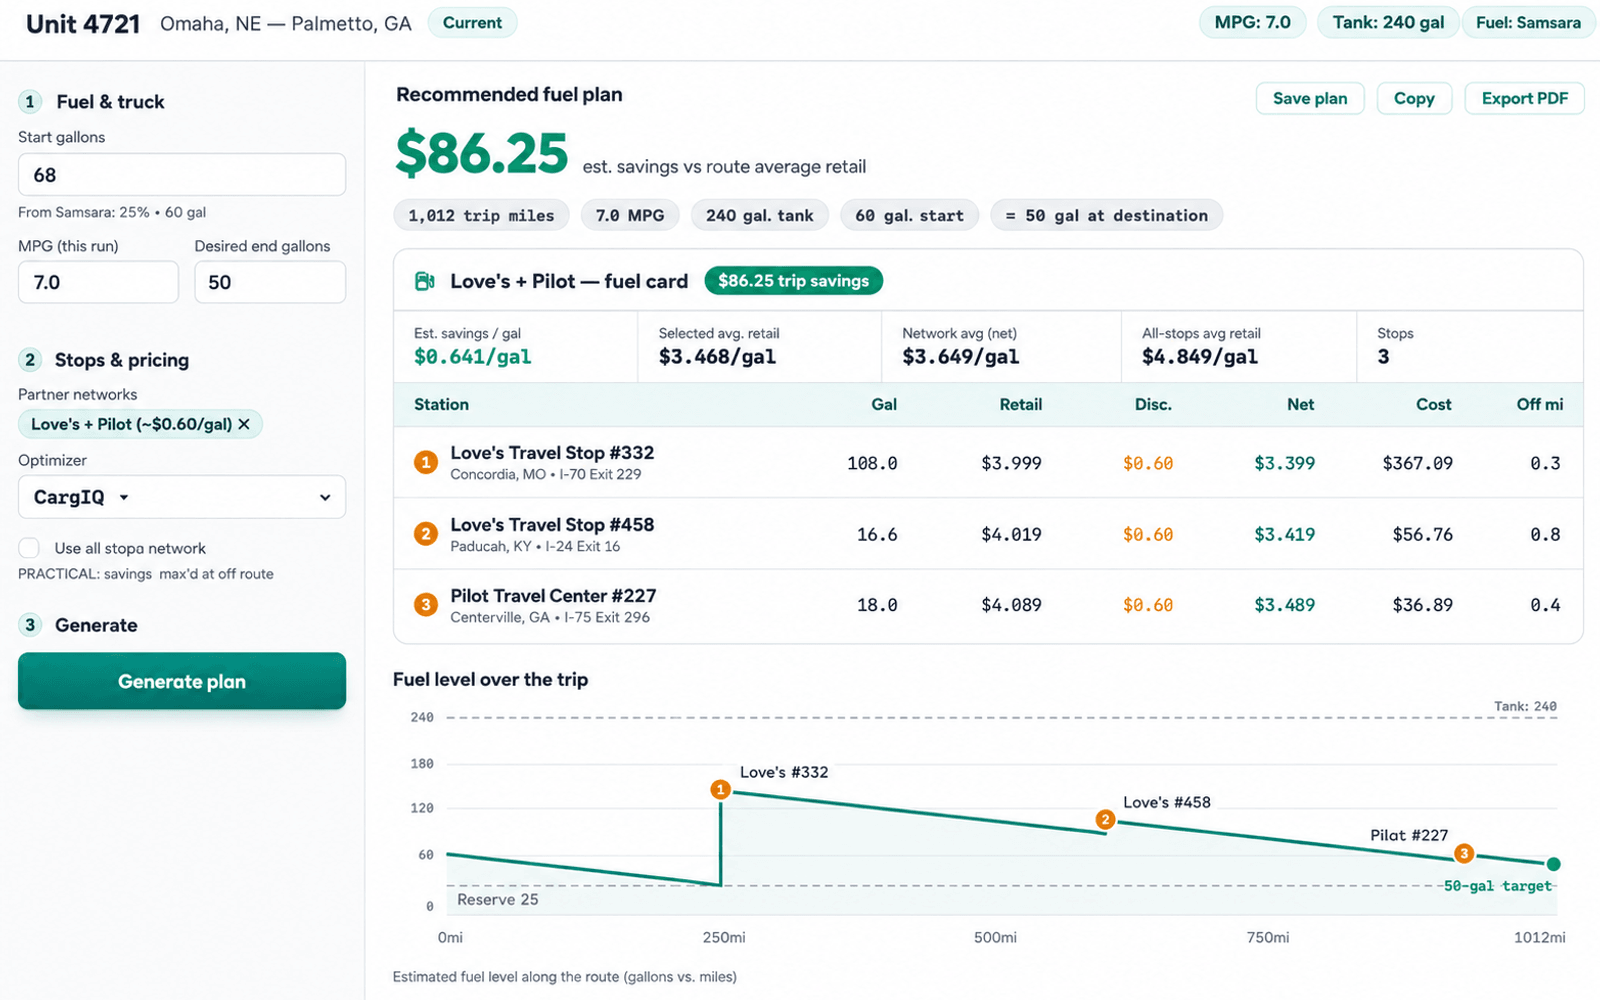The height and width of the screenshot is (1000, 1600).
Task: Click the 50 gal at destination chip
Action: [x=1106, y=215]
